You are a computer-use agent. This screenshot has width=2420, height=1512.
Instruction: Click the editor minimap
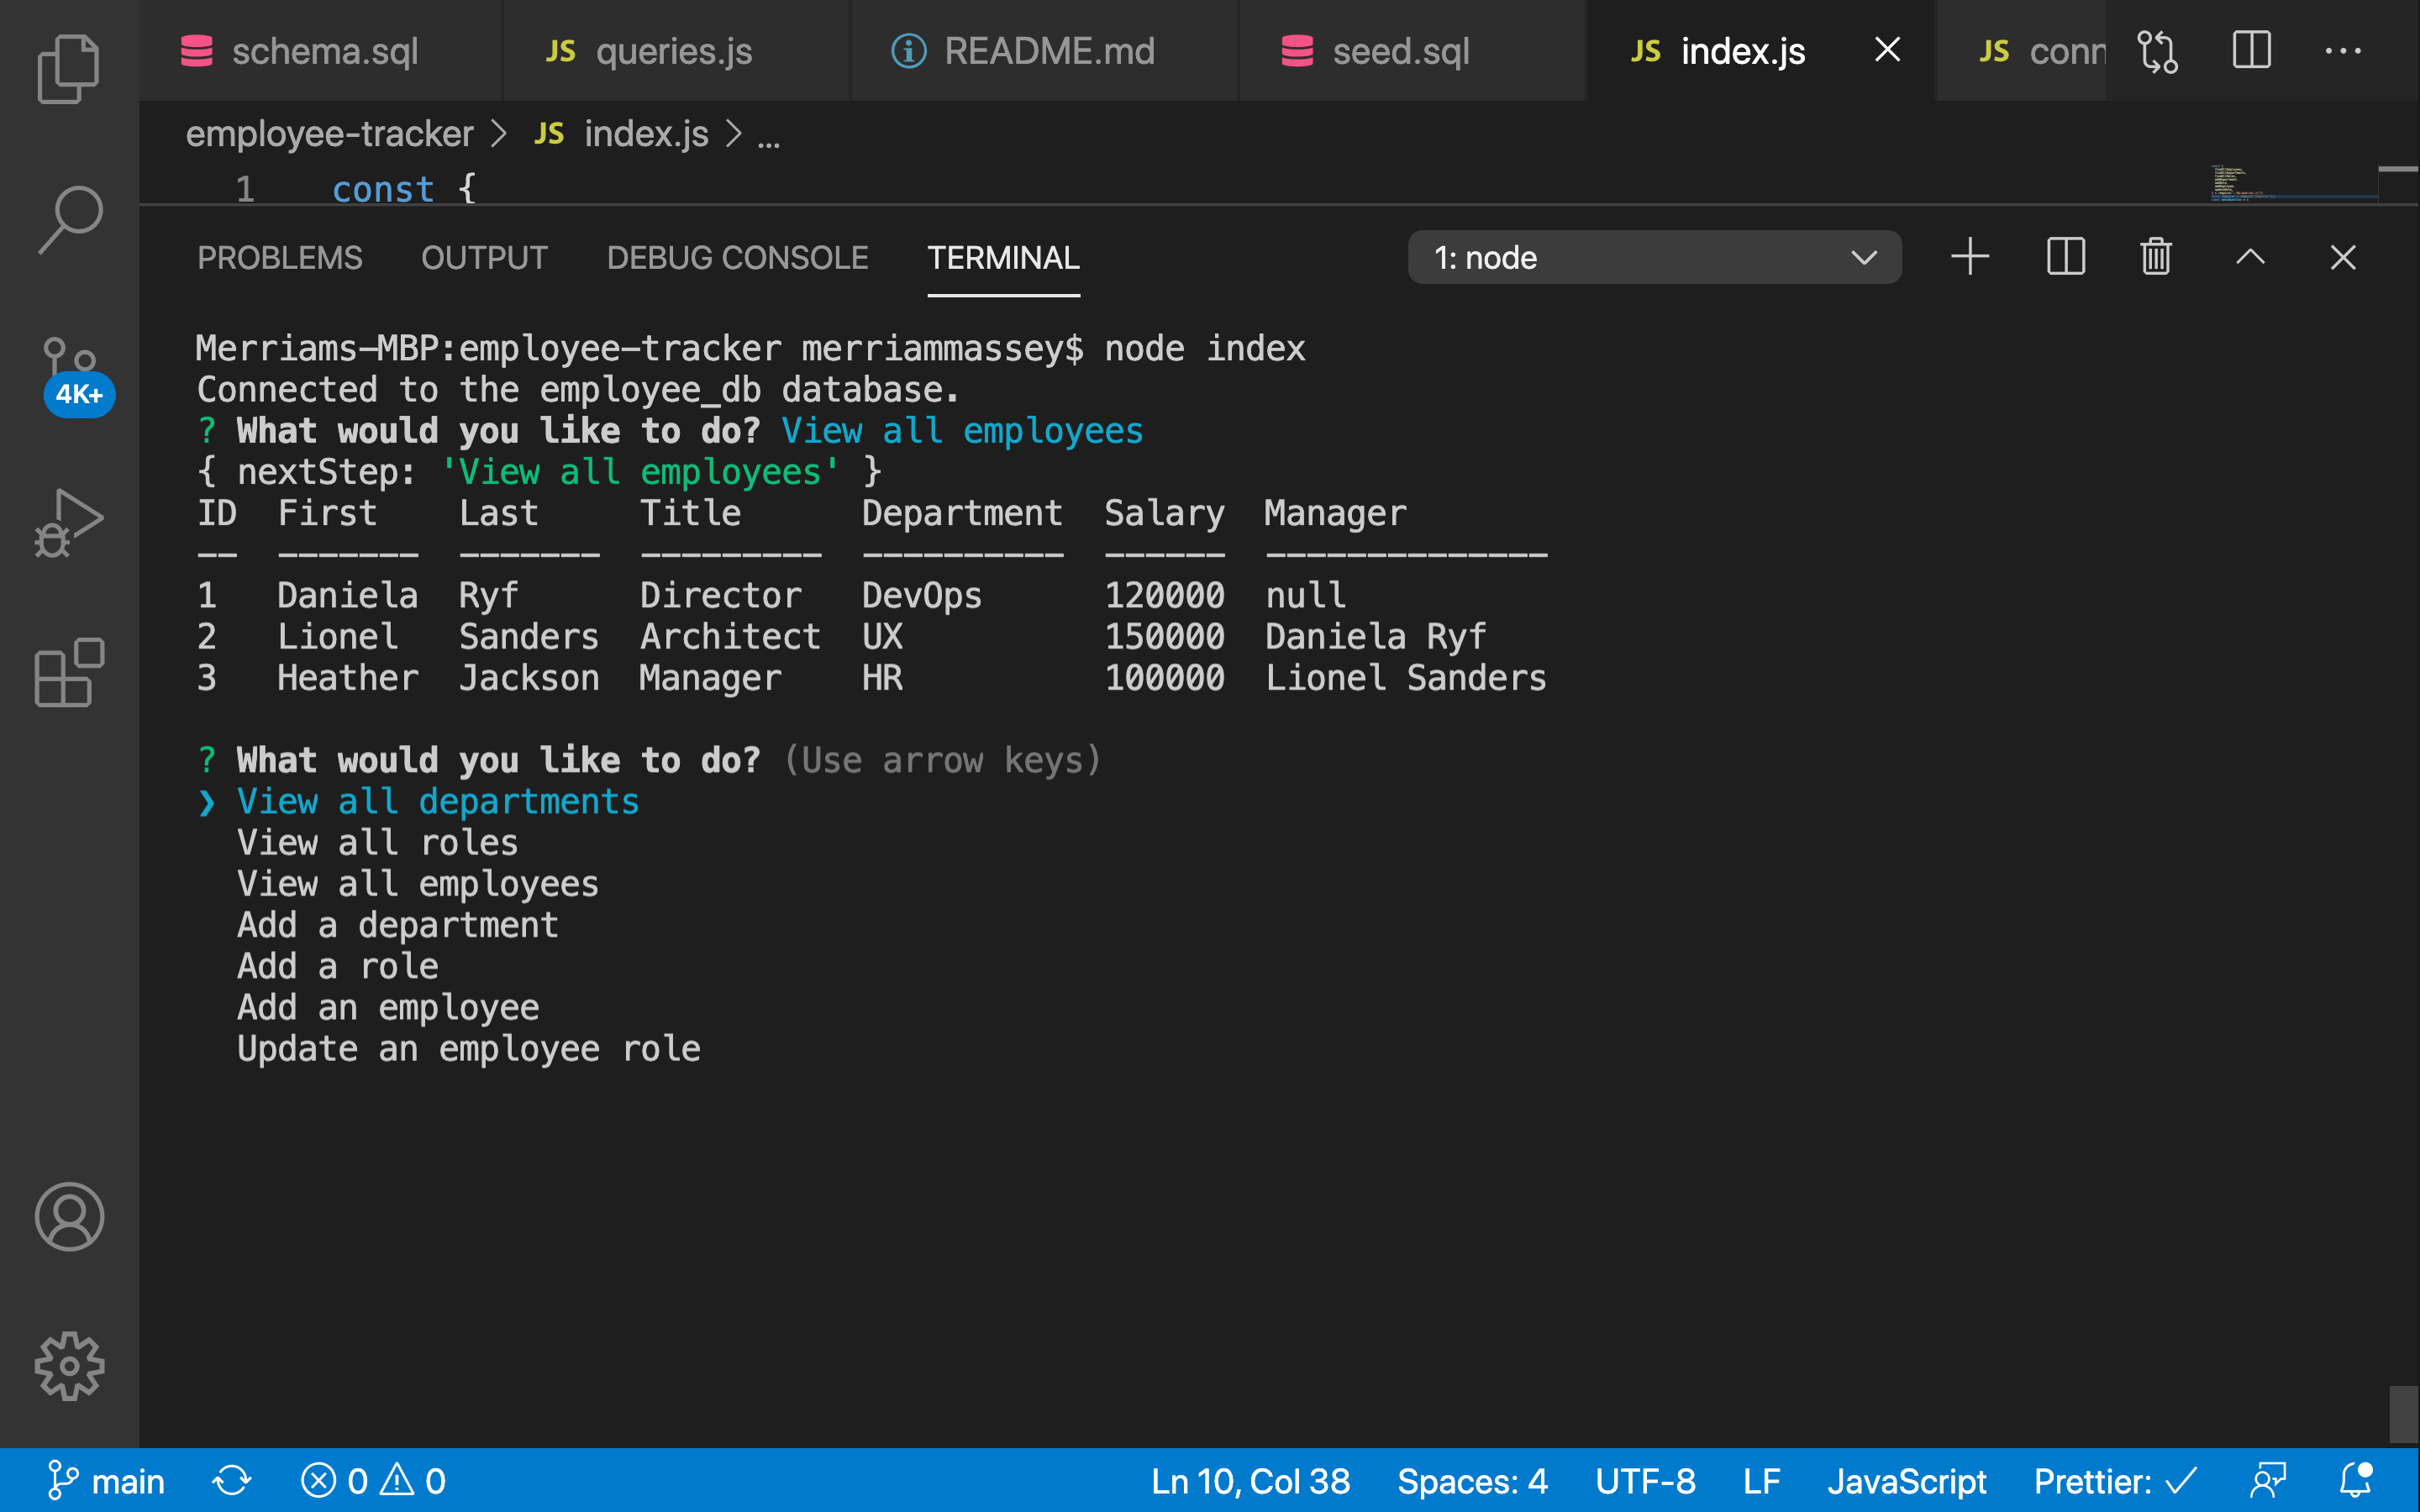pyautogui.click(x=2292, y=183)
